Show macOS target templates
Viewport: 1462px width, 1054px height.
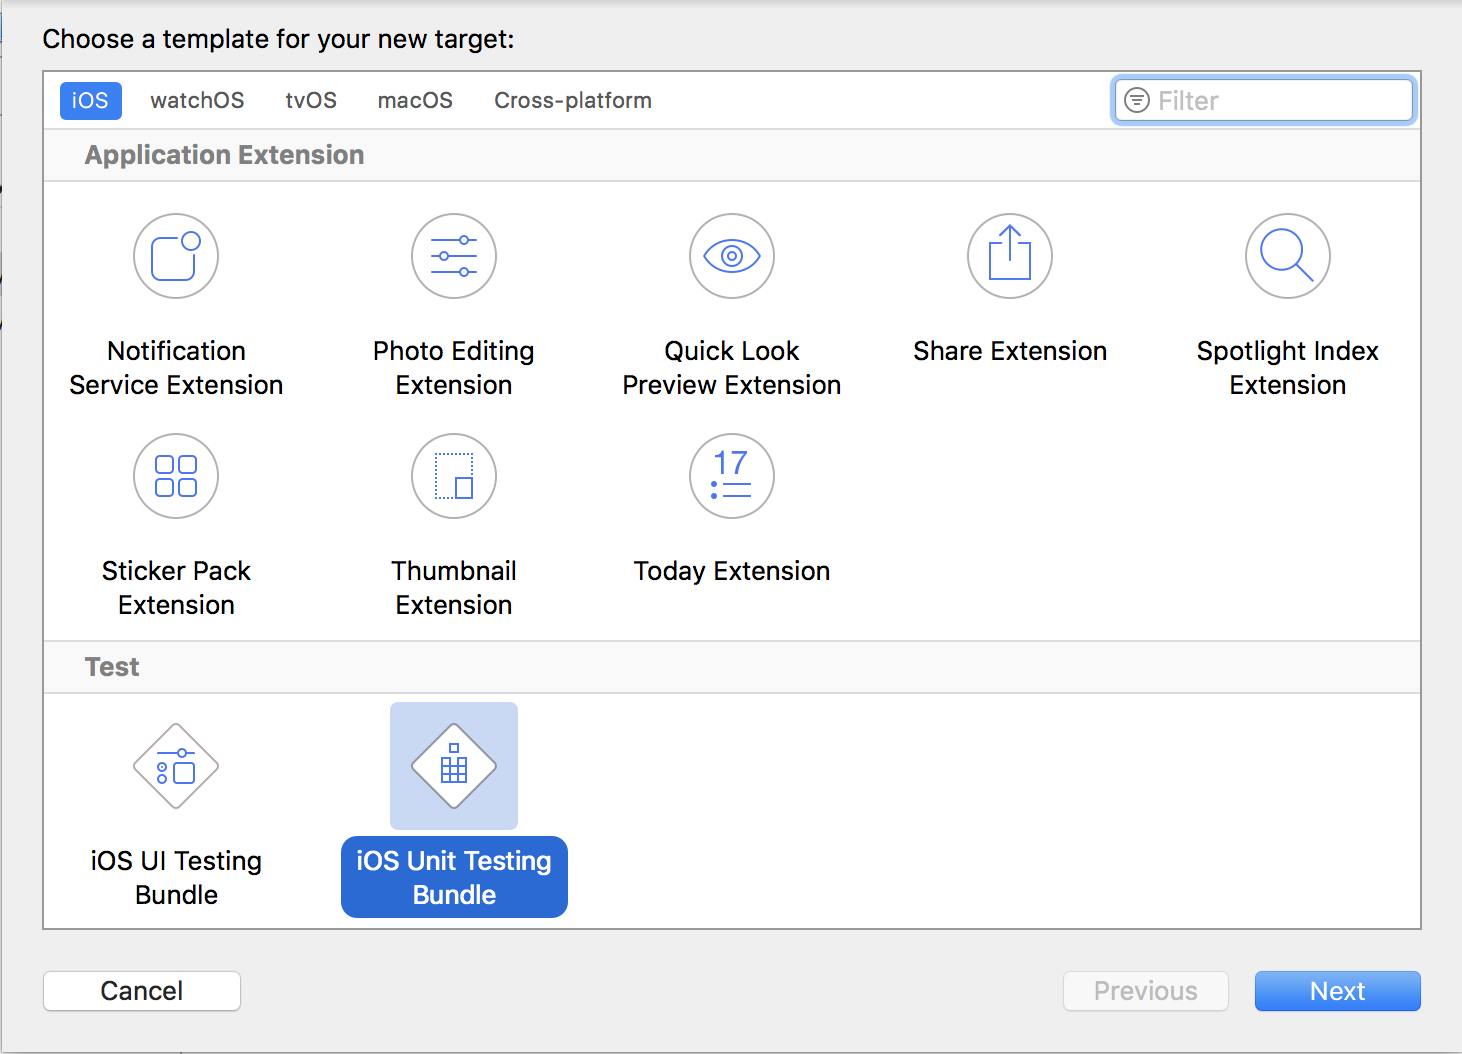415,101
